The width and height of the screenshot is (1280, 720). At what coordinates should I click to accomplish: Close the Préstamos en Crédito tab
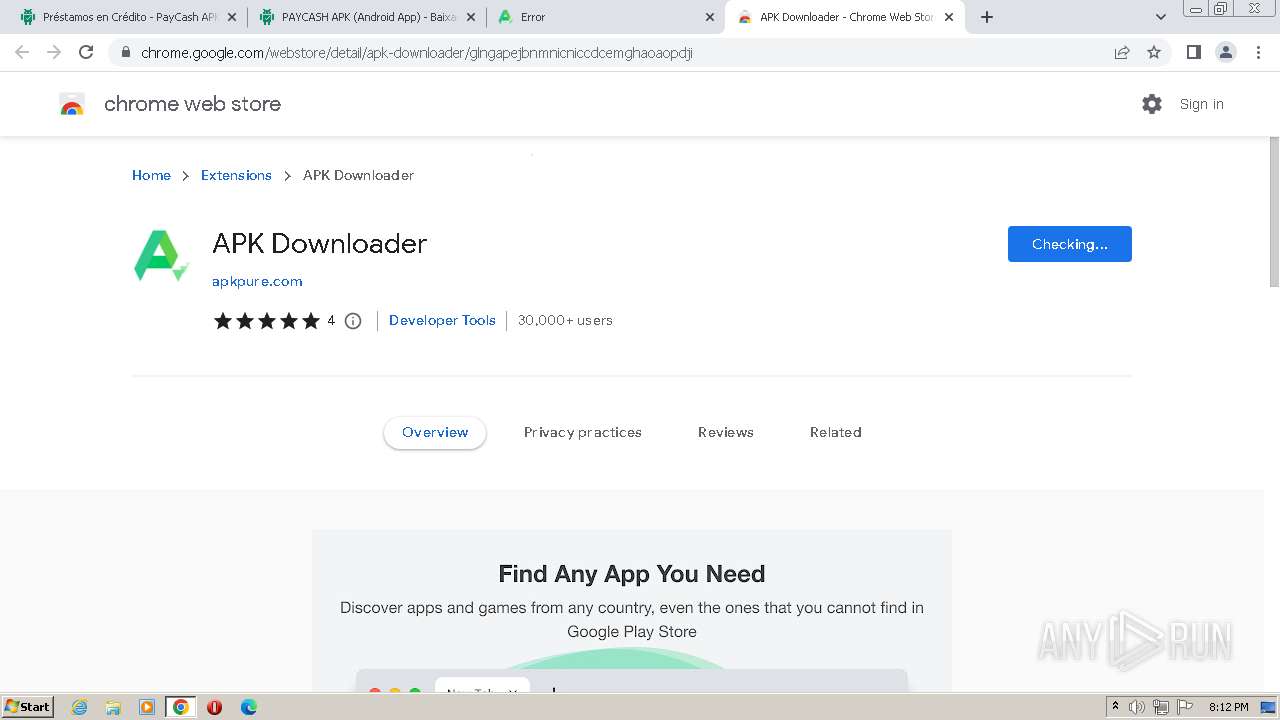point(232,17)
